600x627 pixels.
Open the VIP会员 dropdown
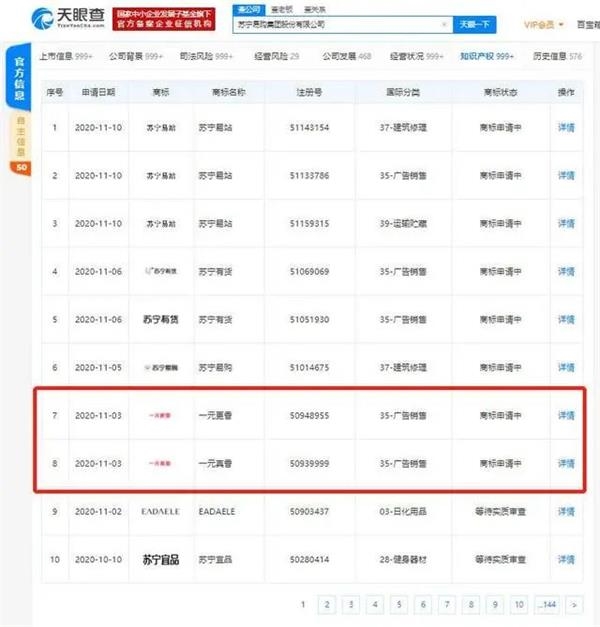click(544, 25)
